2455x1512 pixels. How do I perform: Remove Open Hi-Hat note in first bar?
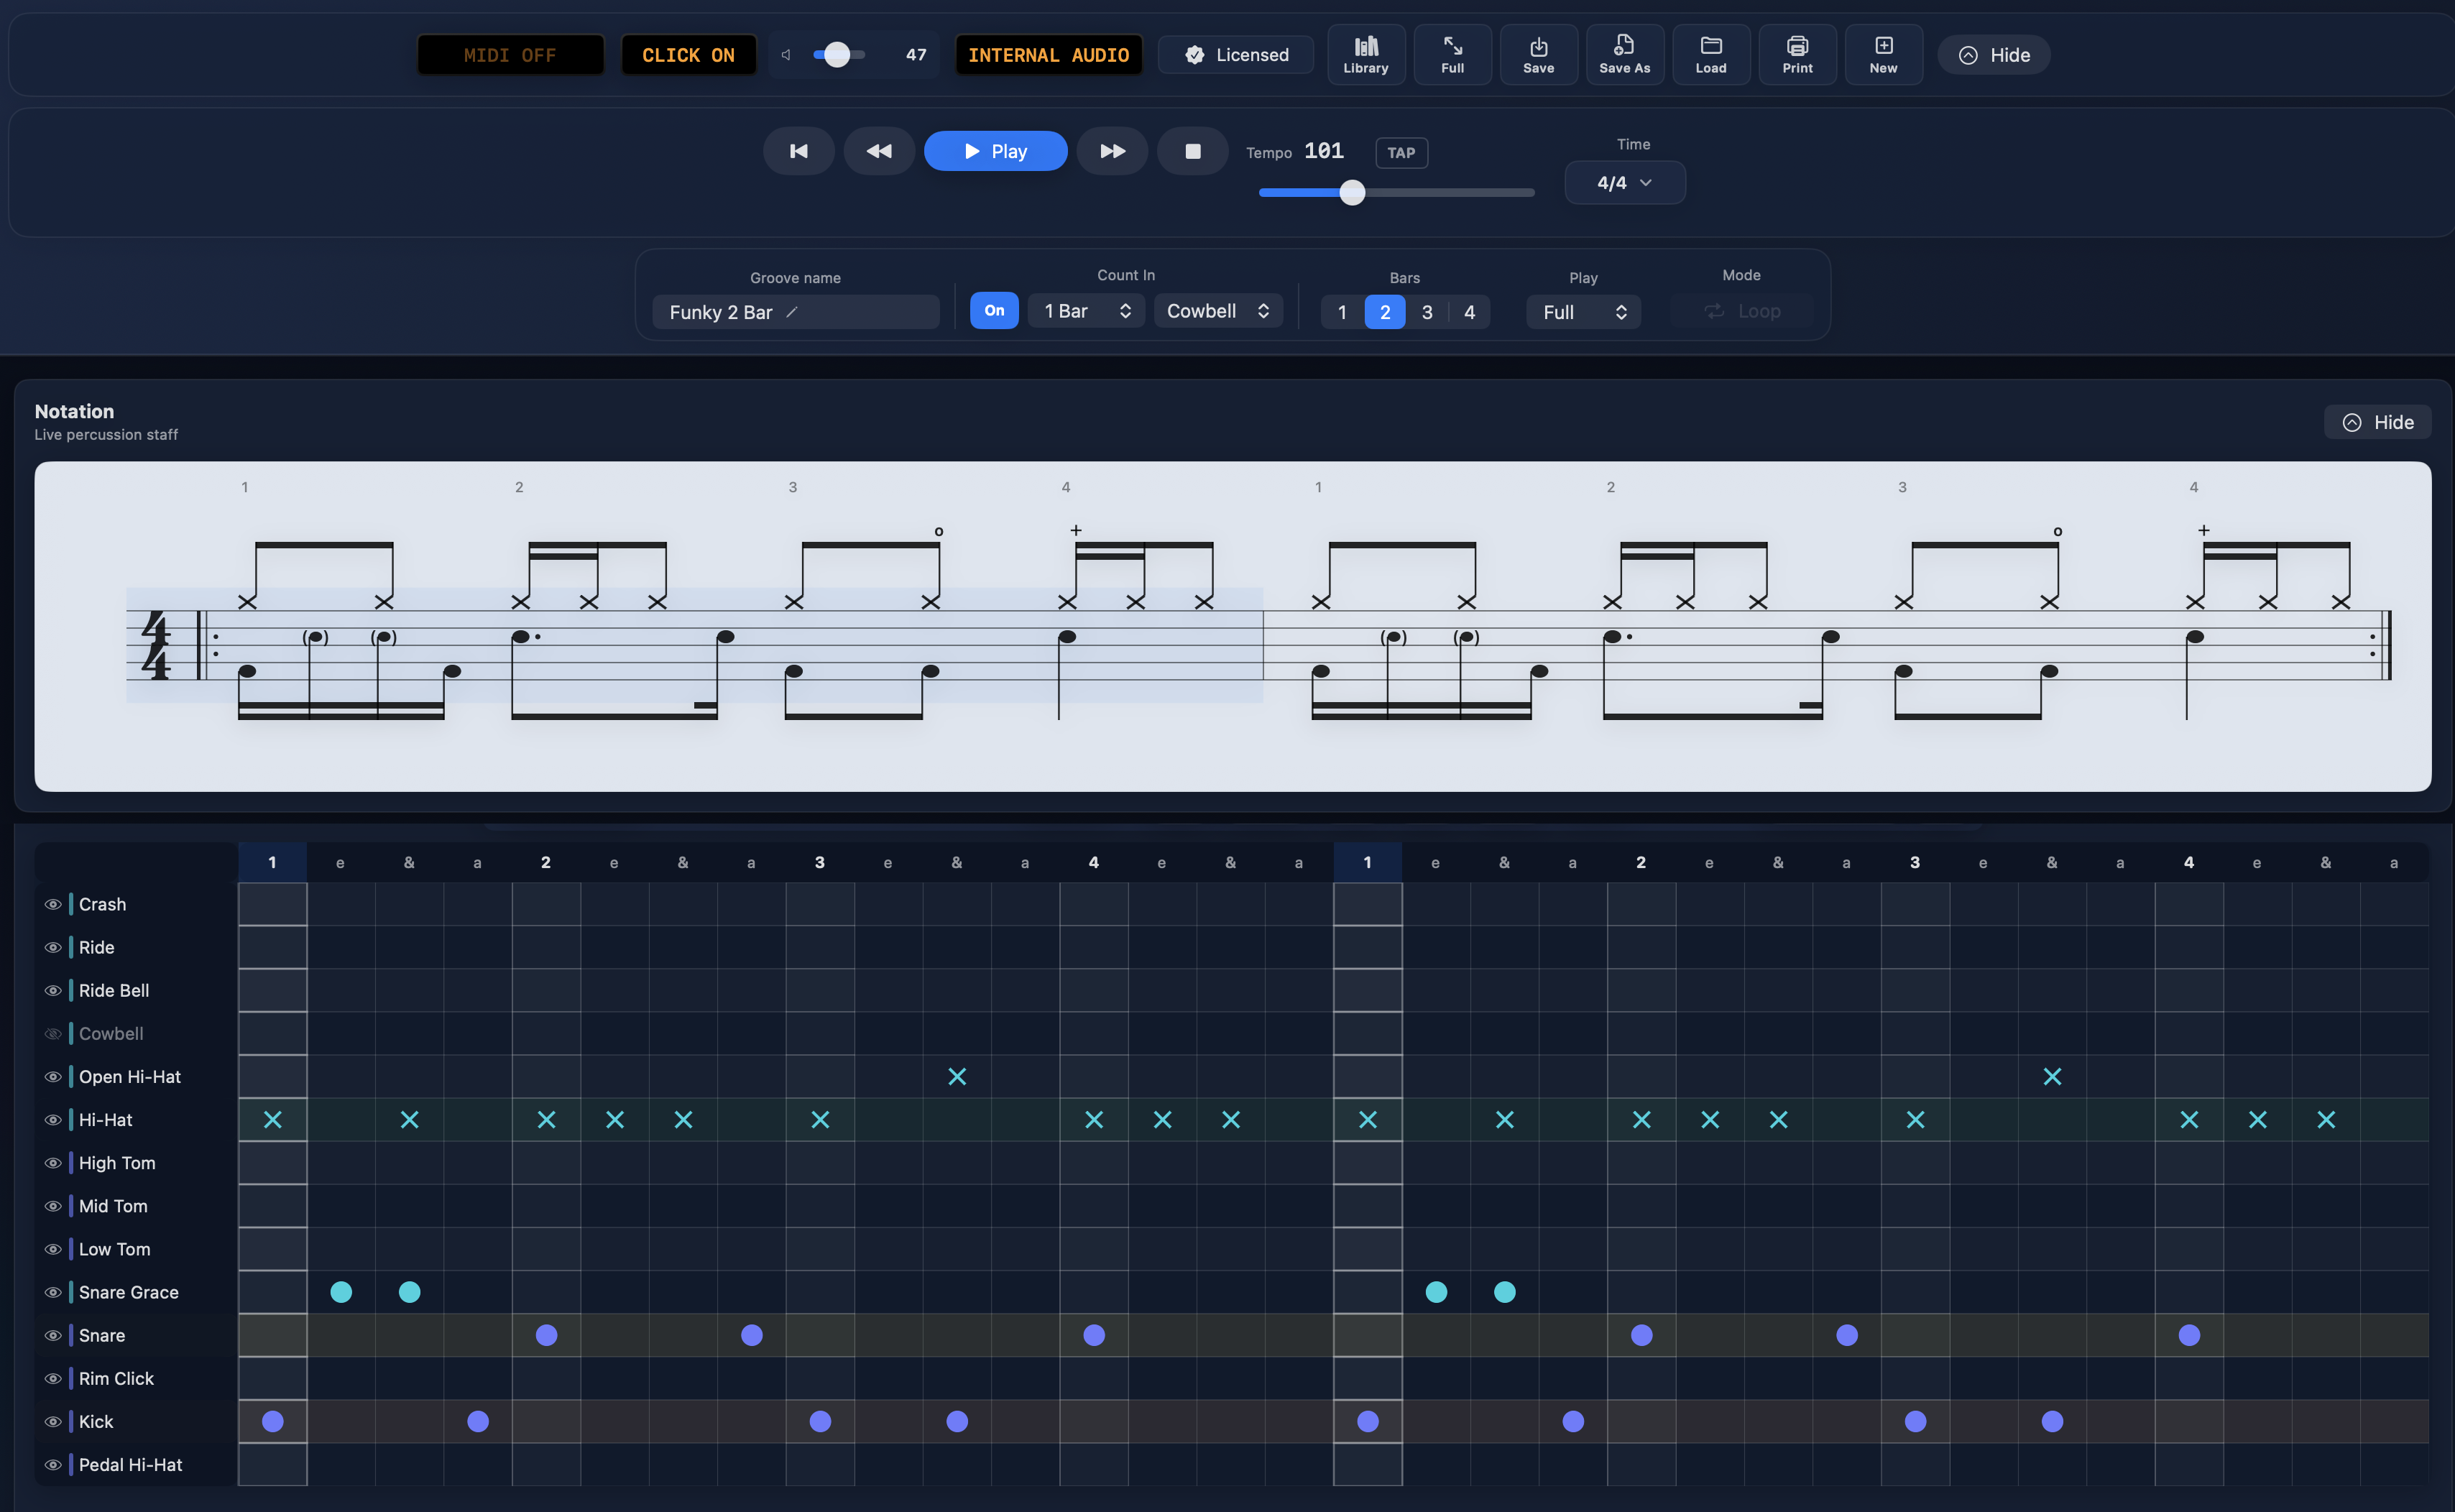(x=957, y=1077)
